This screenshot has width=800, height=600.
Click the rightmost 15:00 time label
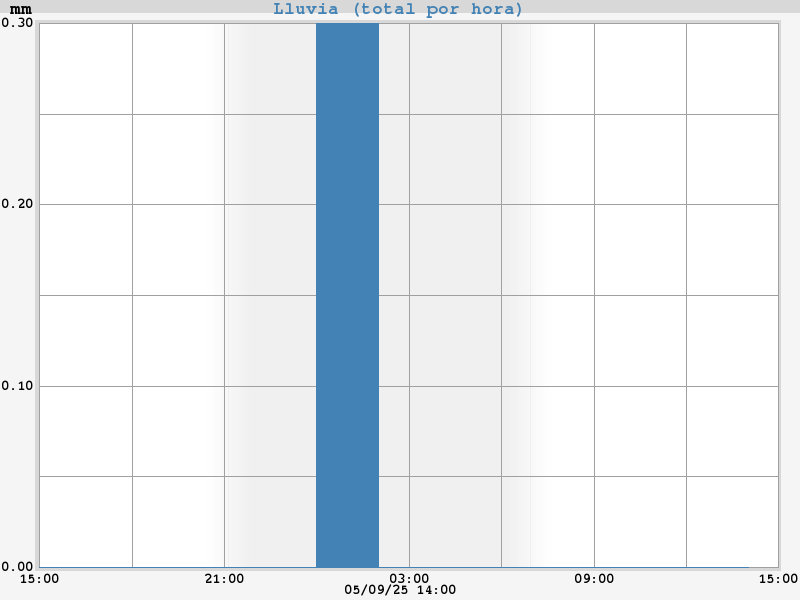point(778,579)
